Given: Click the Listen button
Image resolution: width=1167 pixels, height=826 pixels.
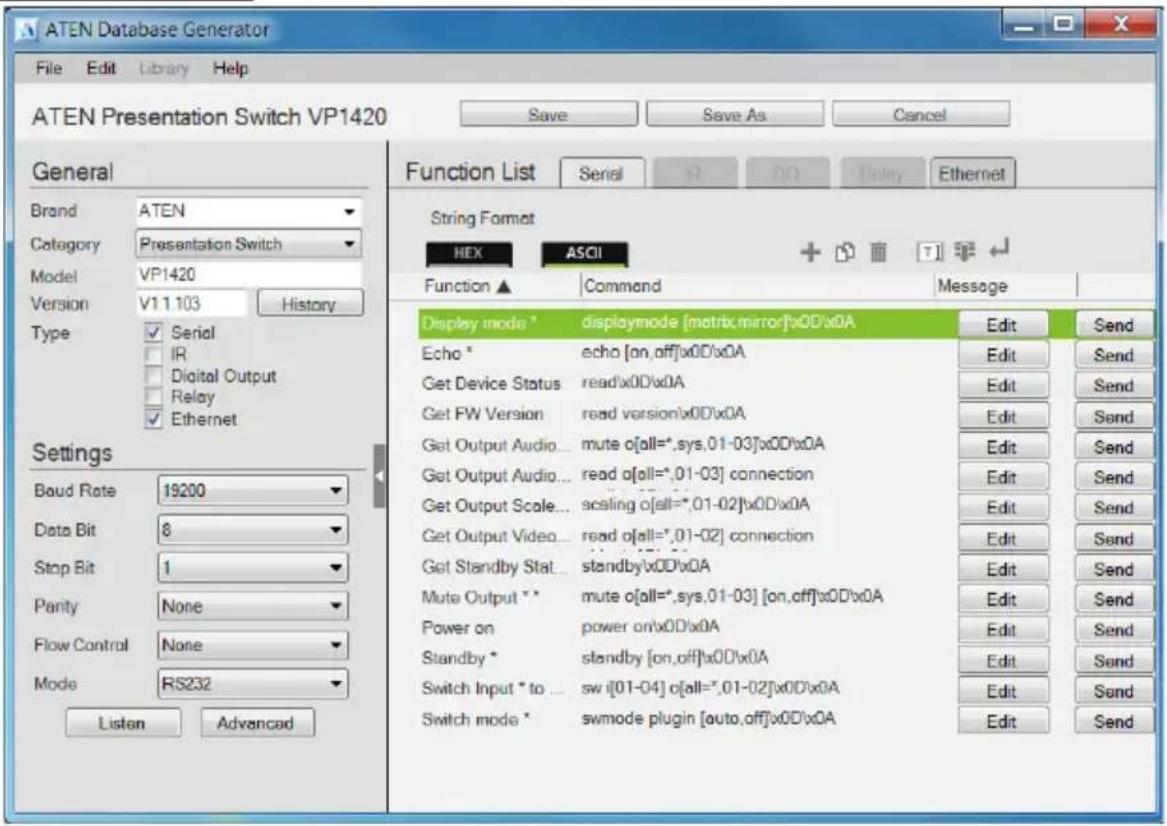Looking at the screenshot, I should [x=123, y=723].
